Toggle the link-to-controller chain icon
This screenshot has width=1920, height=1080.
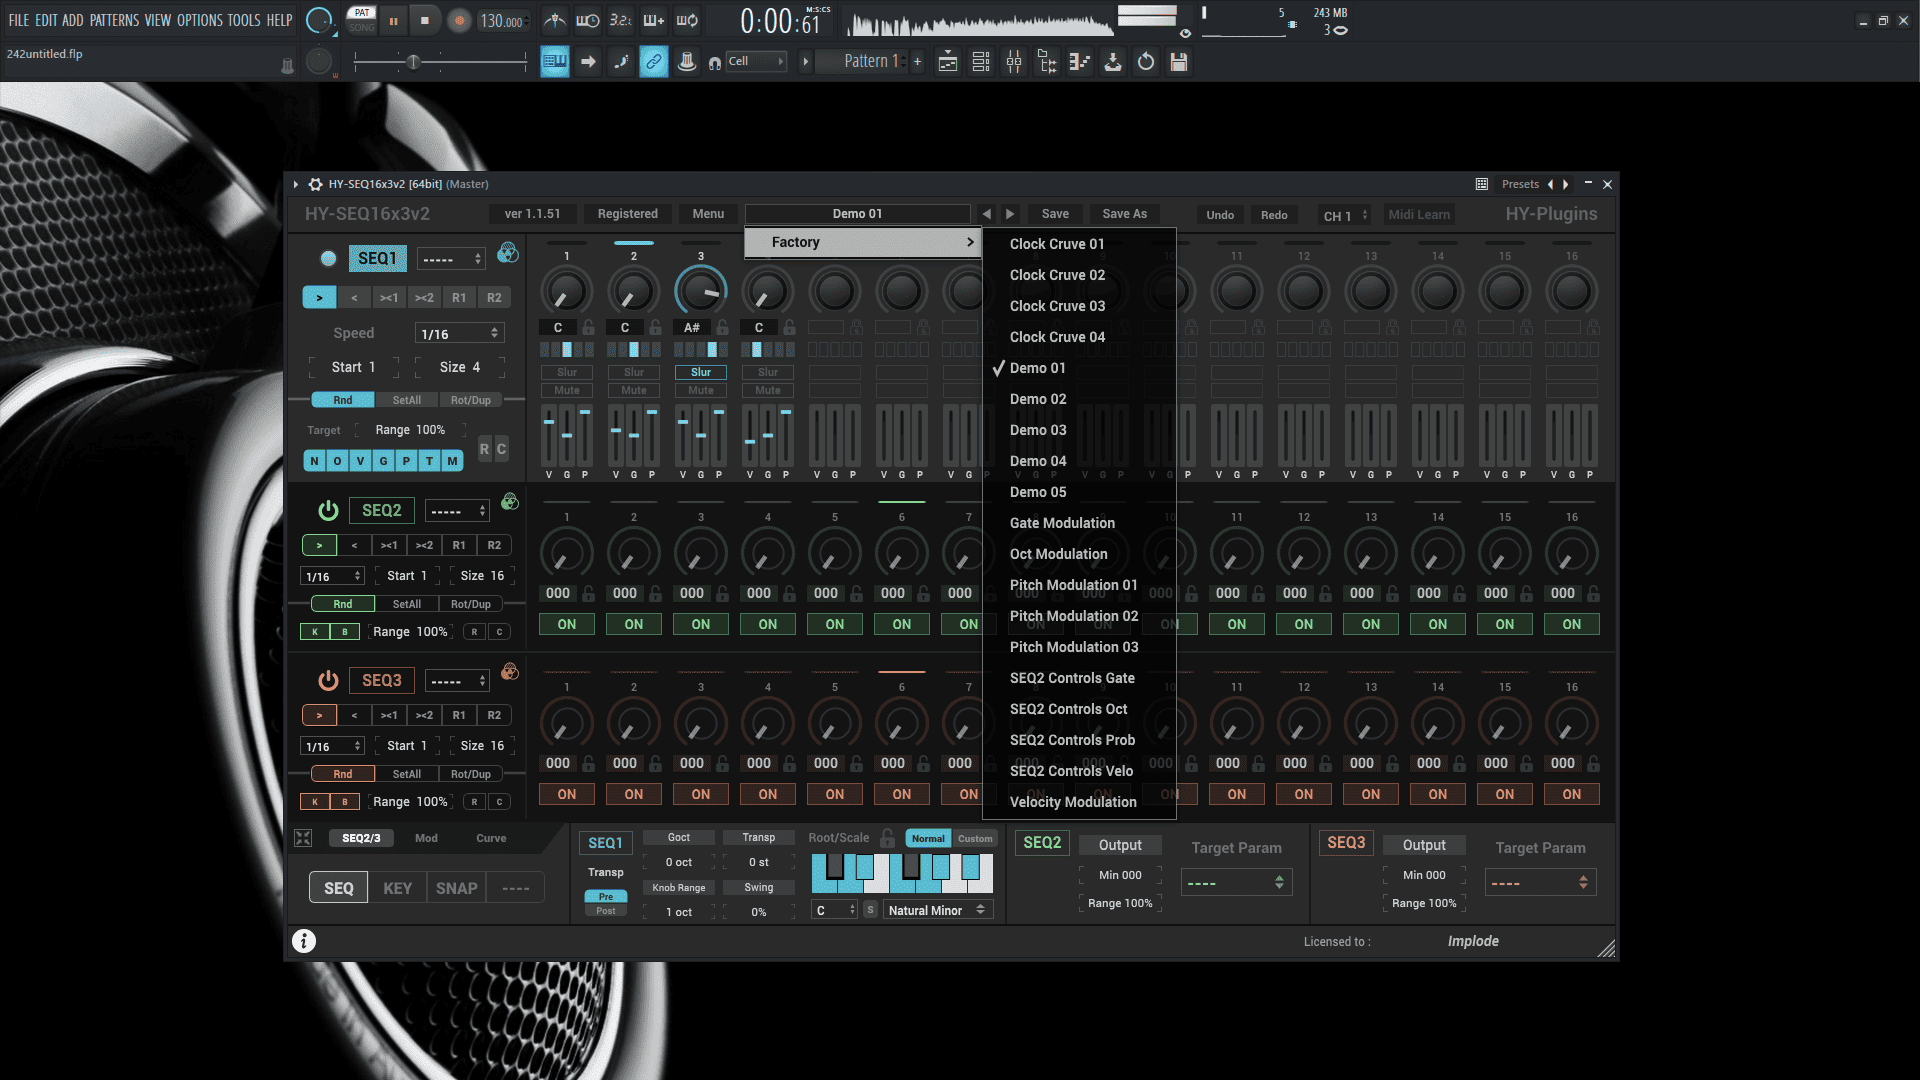pyautogui.click(x=654, y=62)
